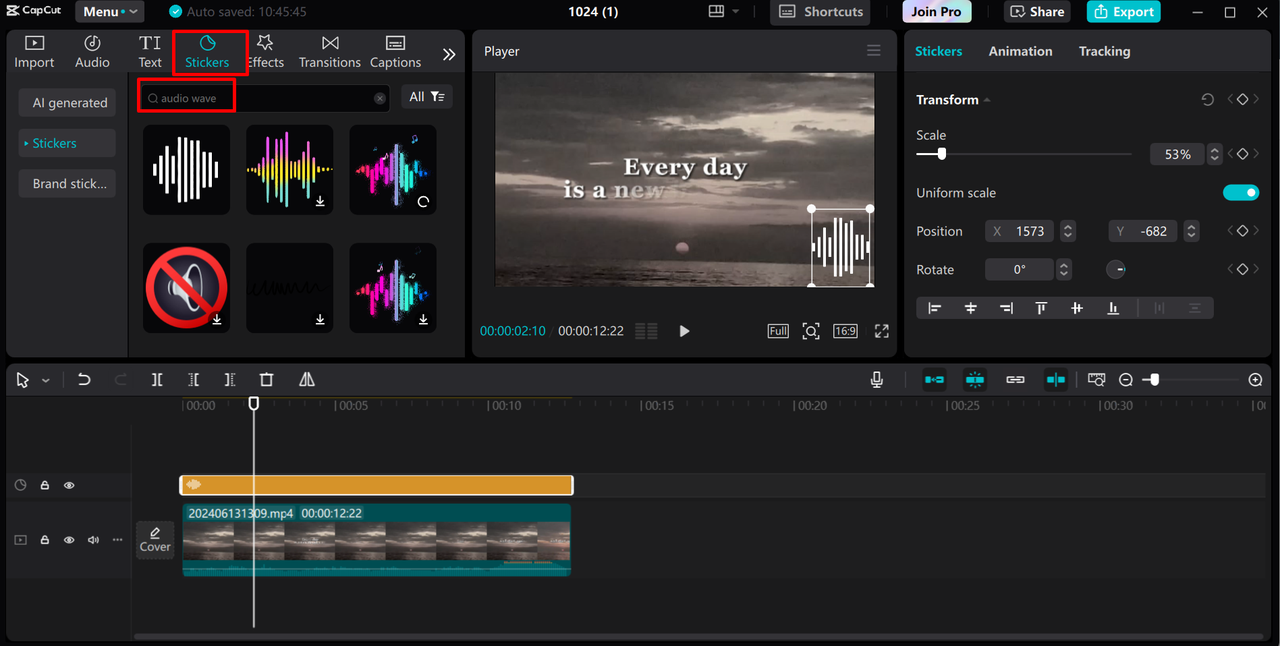Open the layout switcher dropdown
1280x646 pixels.
[724, 12]
